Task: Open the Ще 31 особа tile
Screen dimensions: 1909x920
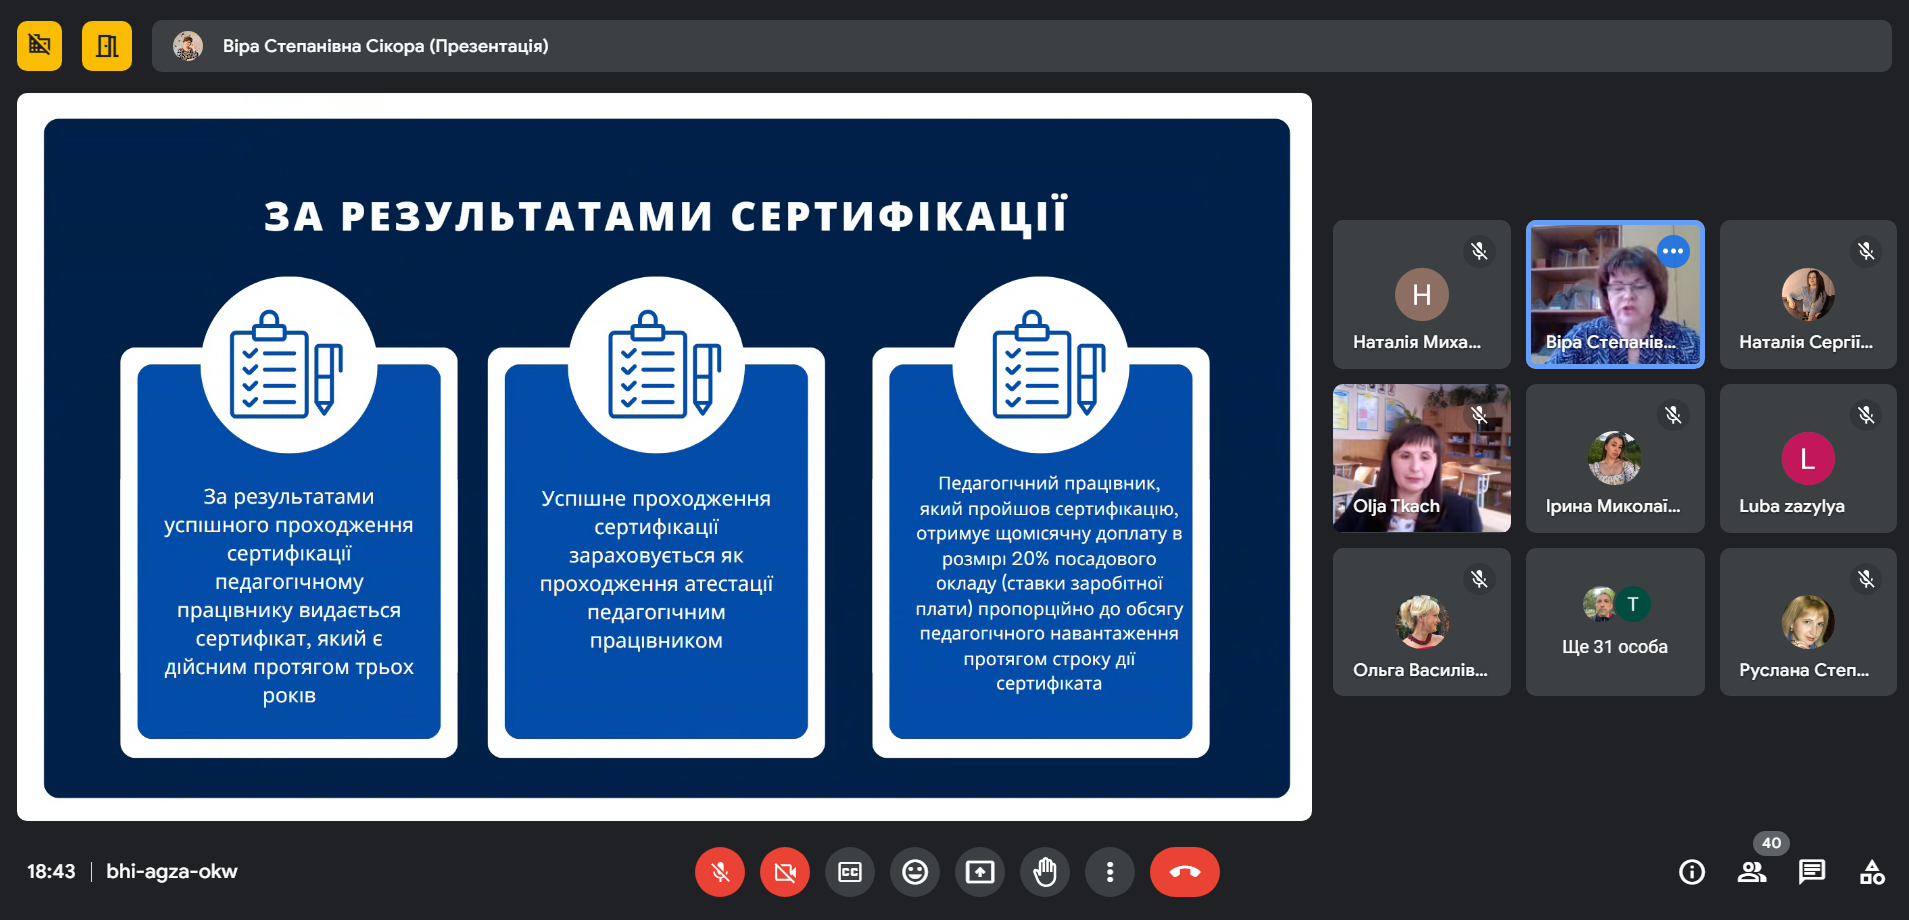Action: click(x=1615, y=622)
